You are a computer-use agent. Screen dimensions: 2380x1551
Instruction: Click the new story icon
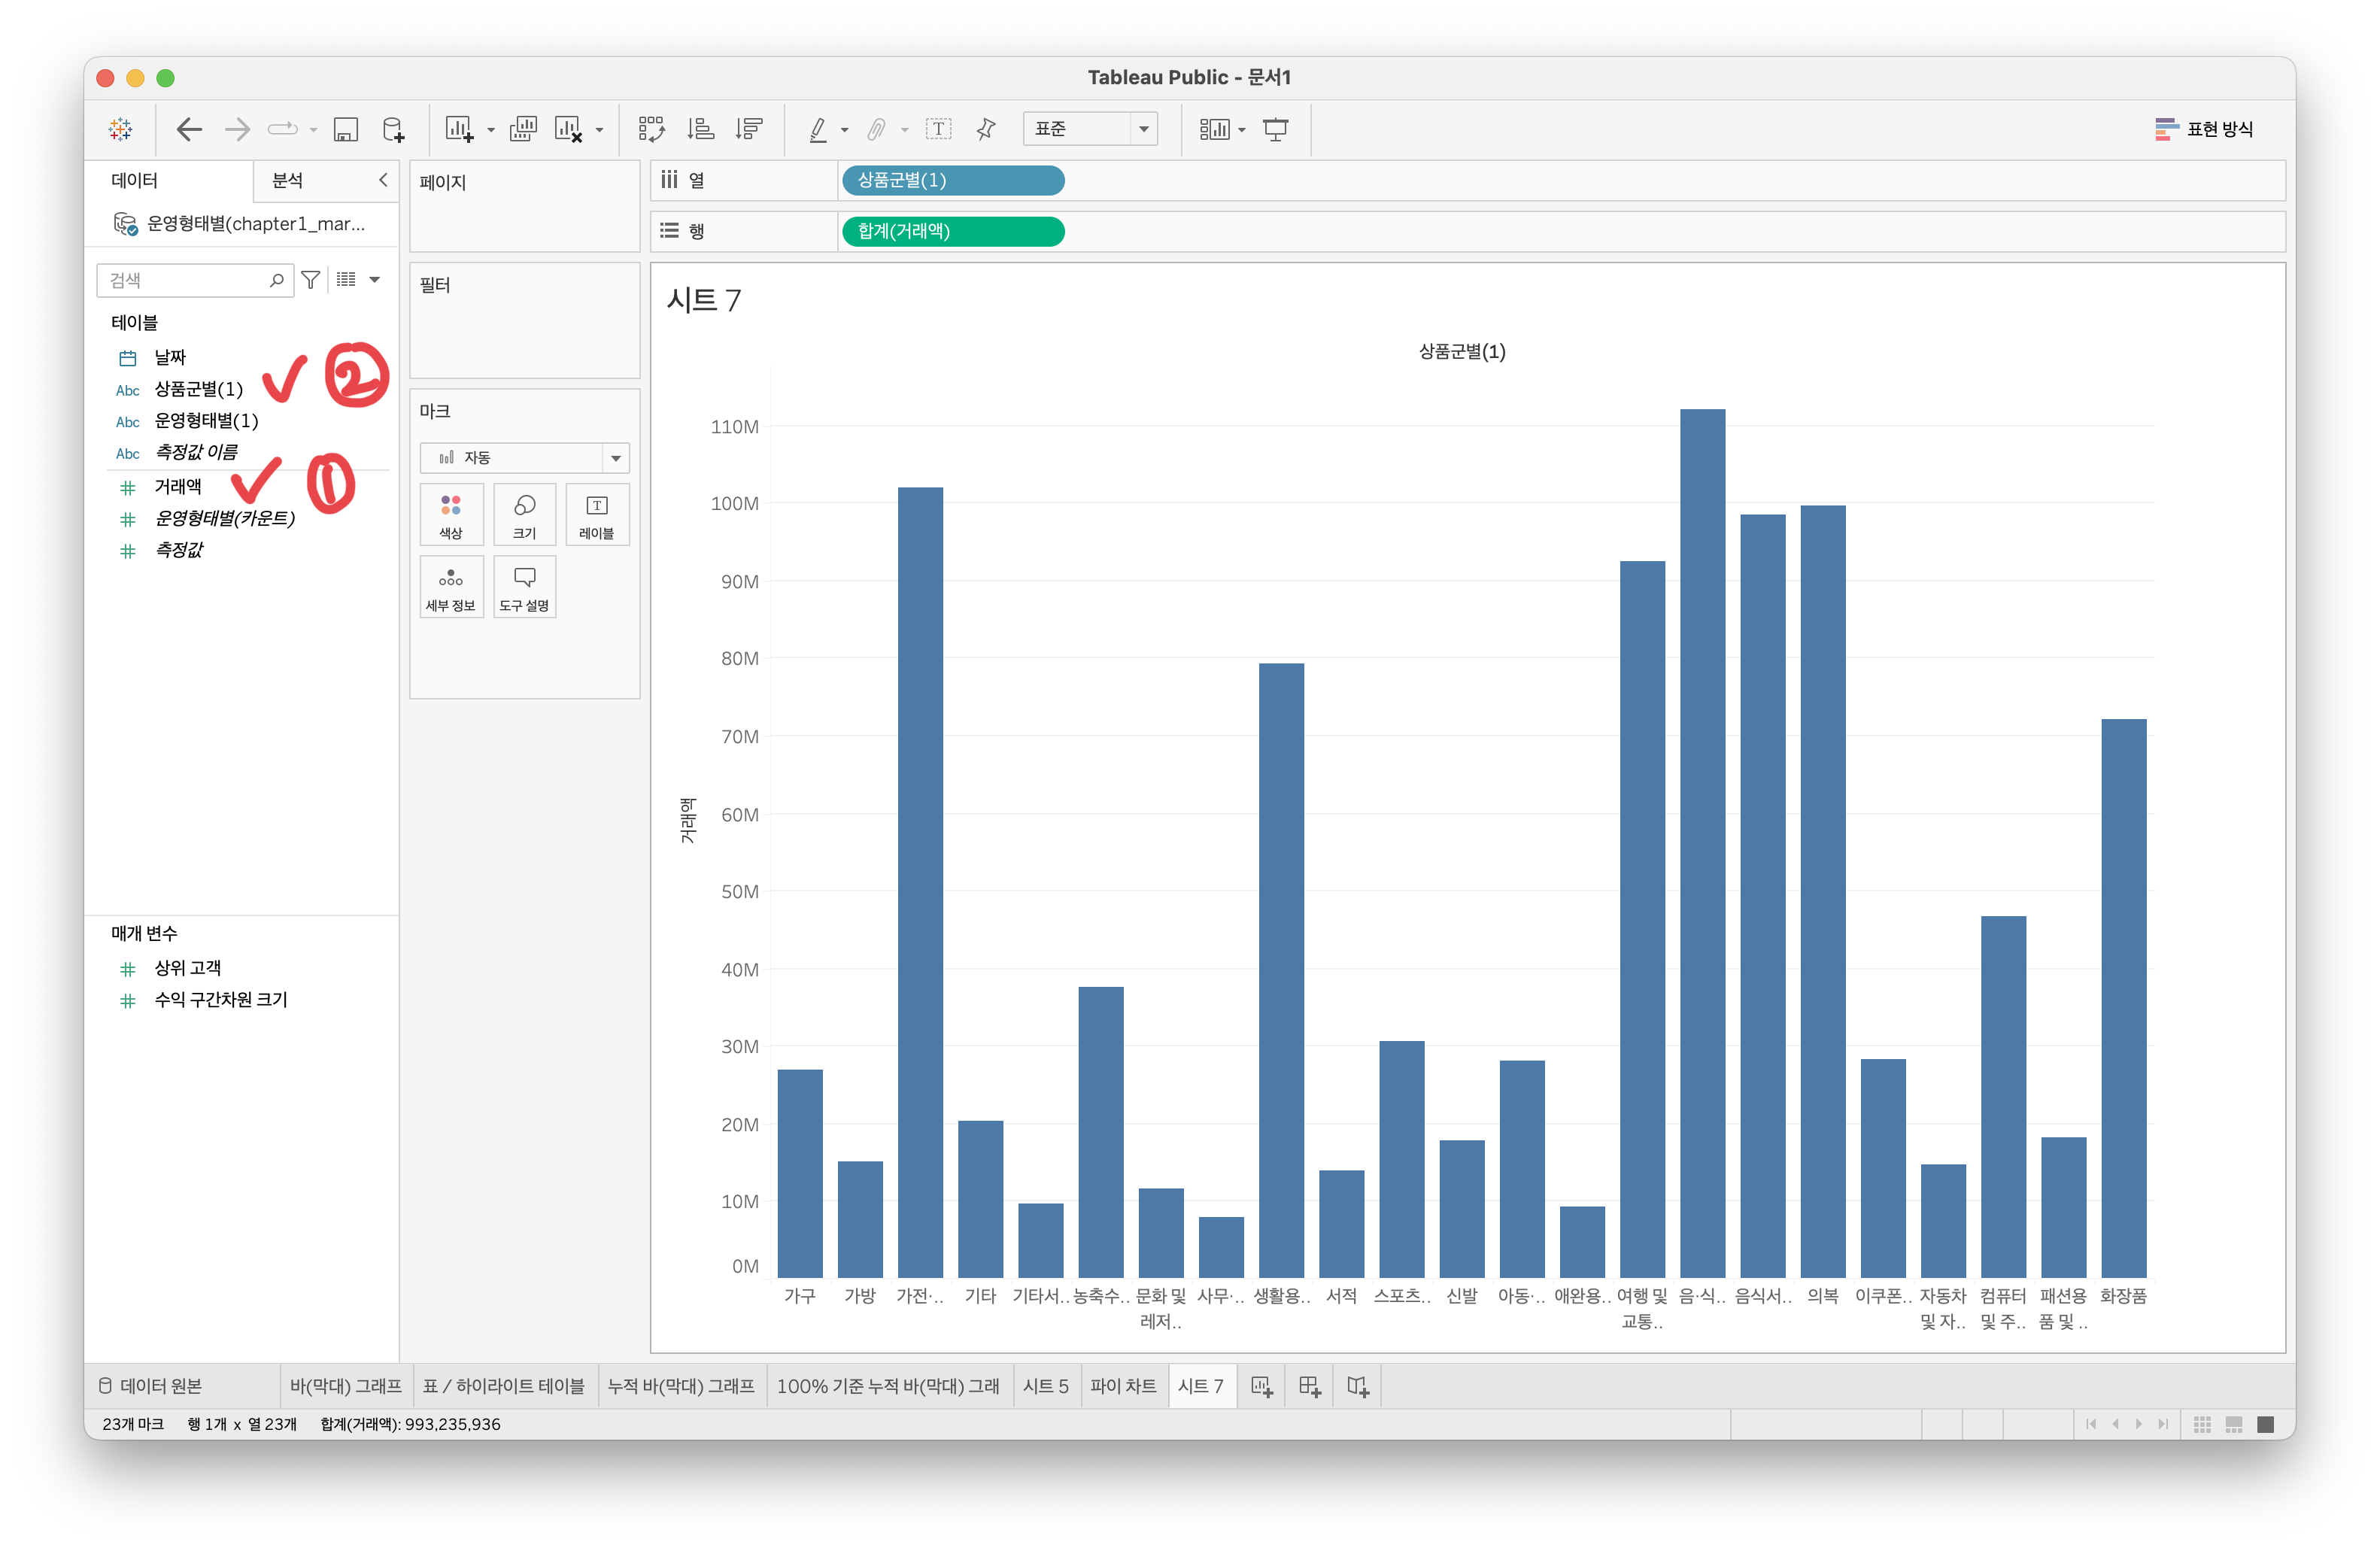(1357, 1386)
